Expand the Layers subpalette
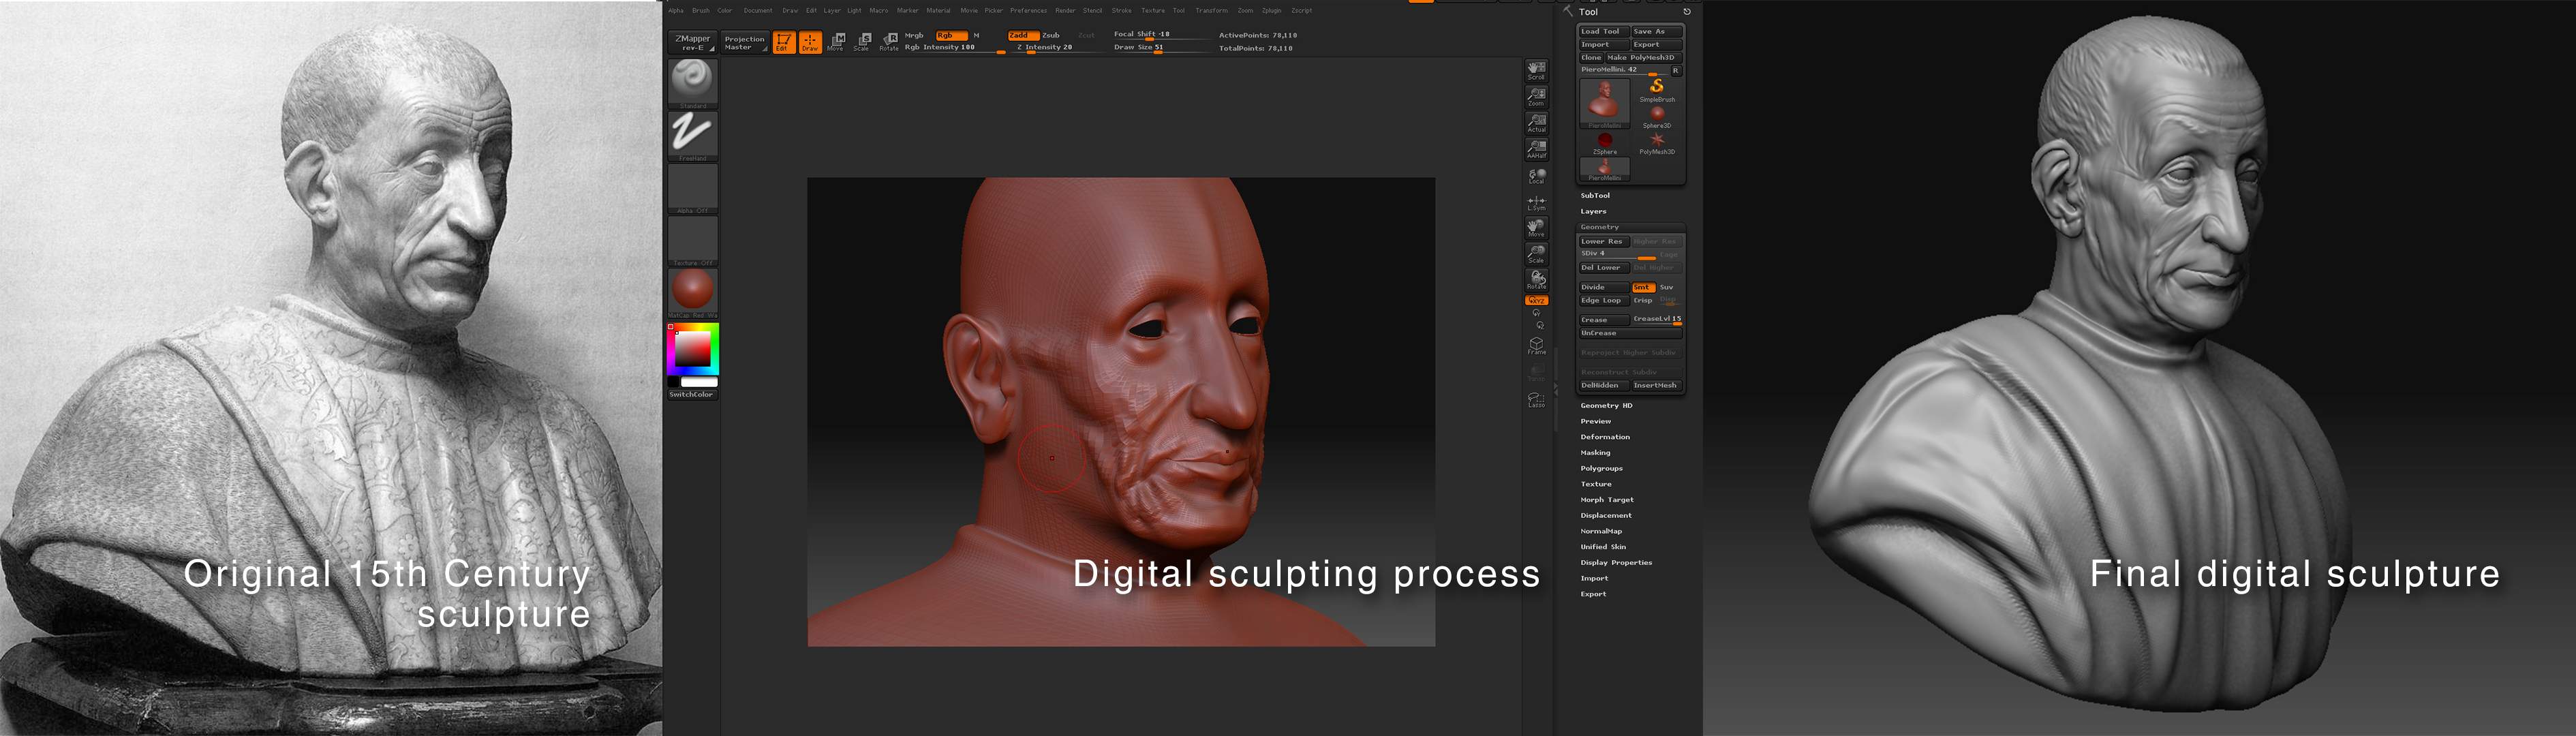The height and width of the screenshot is (736, 2576). [1593, 212]
